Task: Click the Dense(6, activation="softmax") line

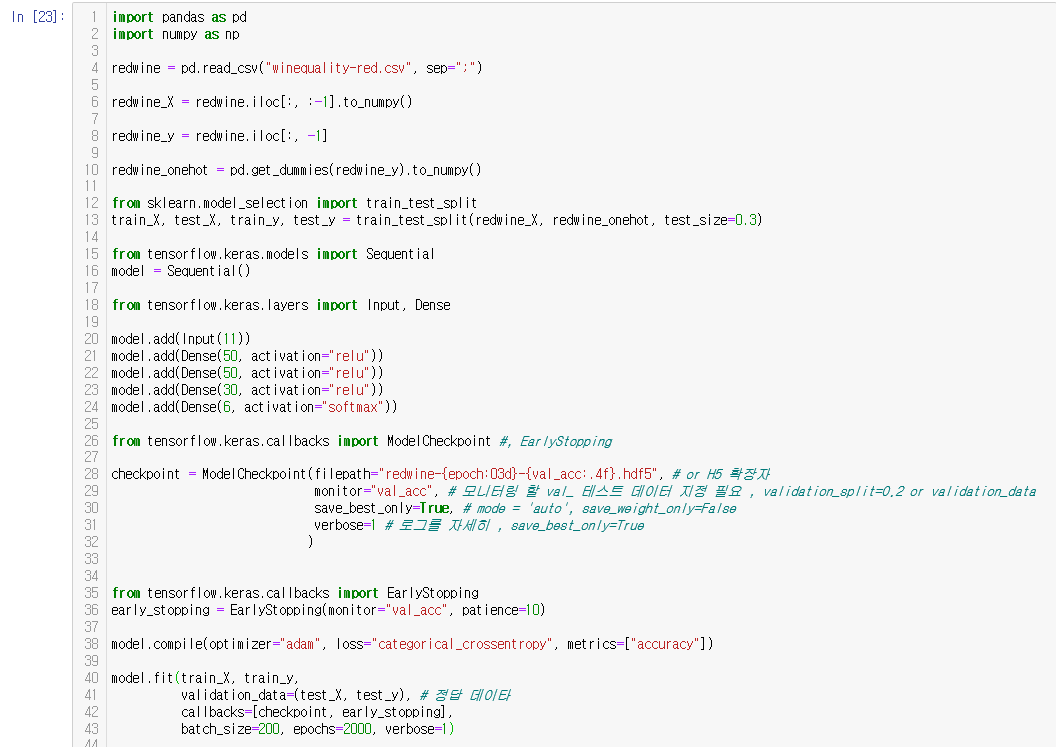Action: (x=255, y=407)
